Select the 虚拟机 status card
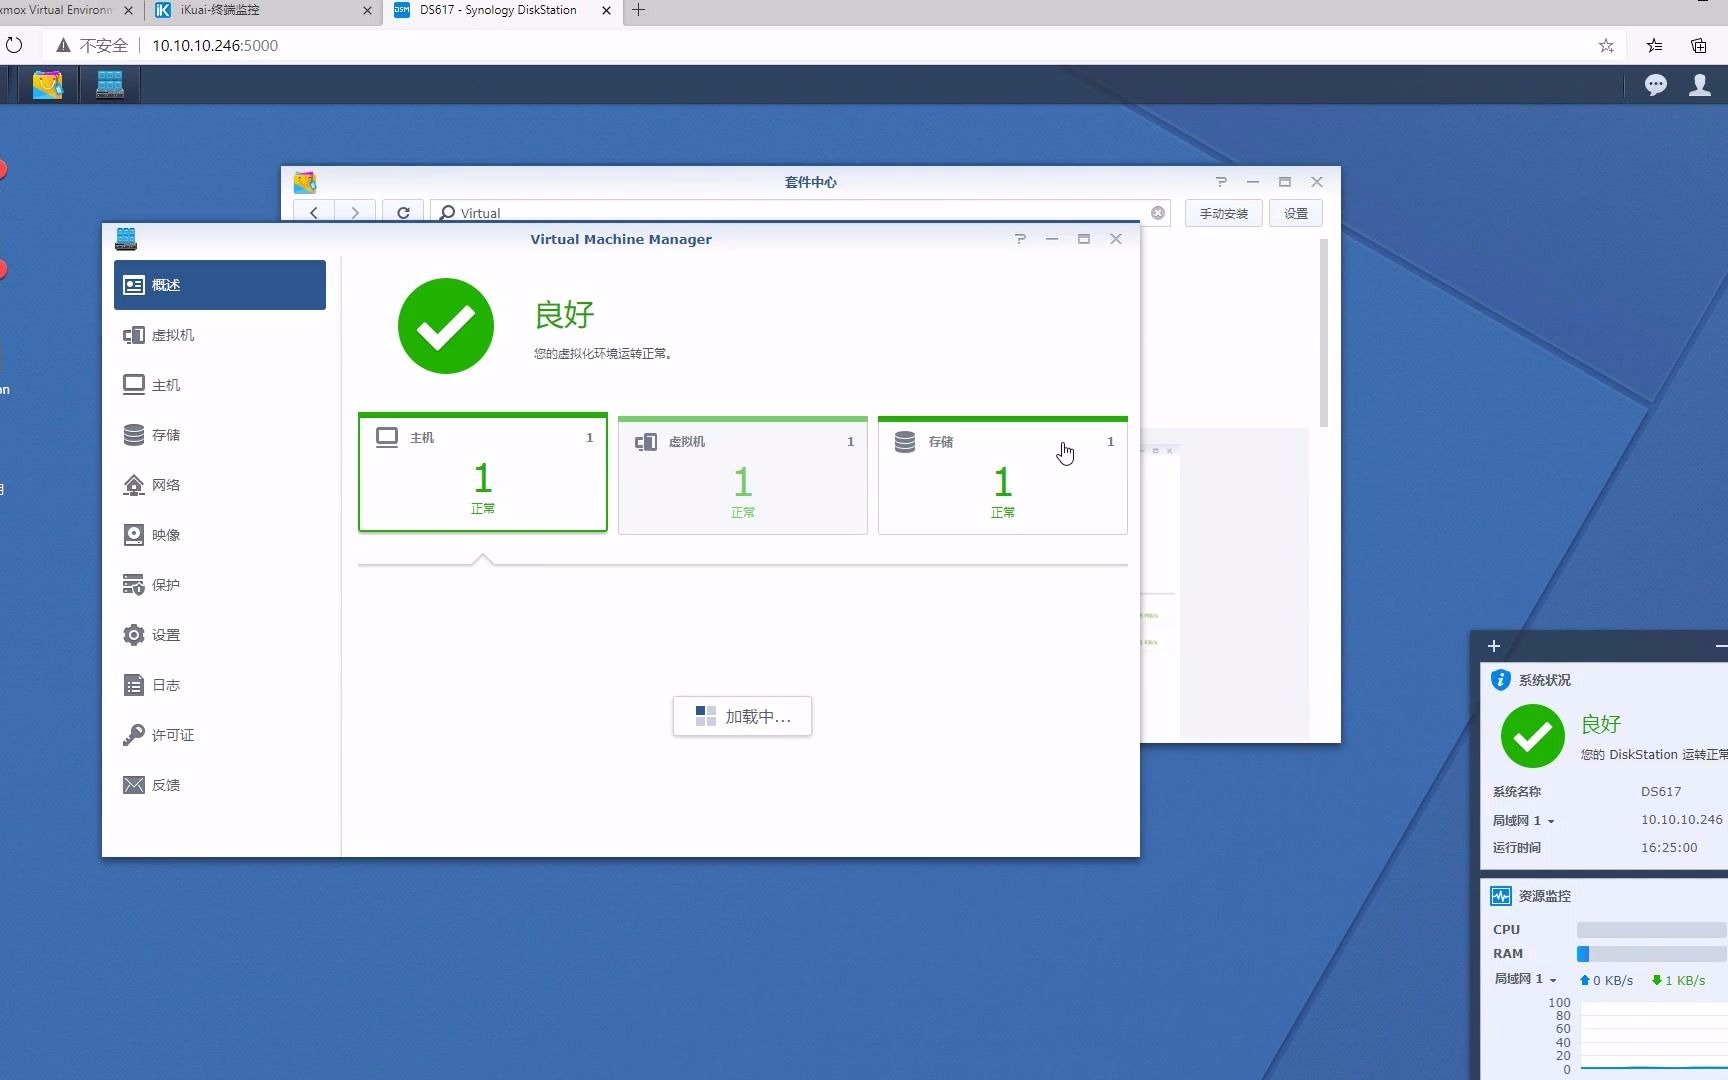This screenshot has width=1728, height=1080. (743, 475)
